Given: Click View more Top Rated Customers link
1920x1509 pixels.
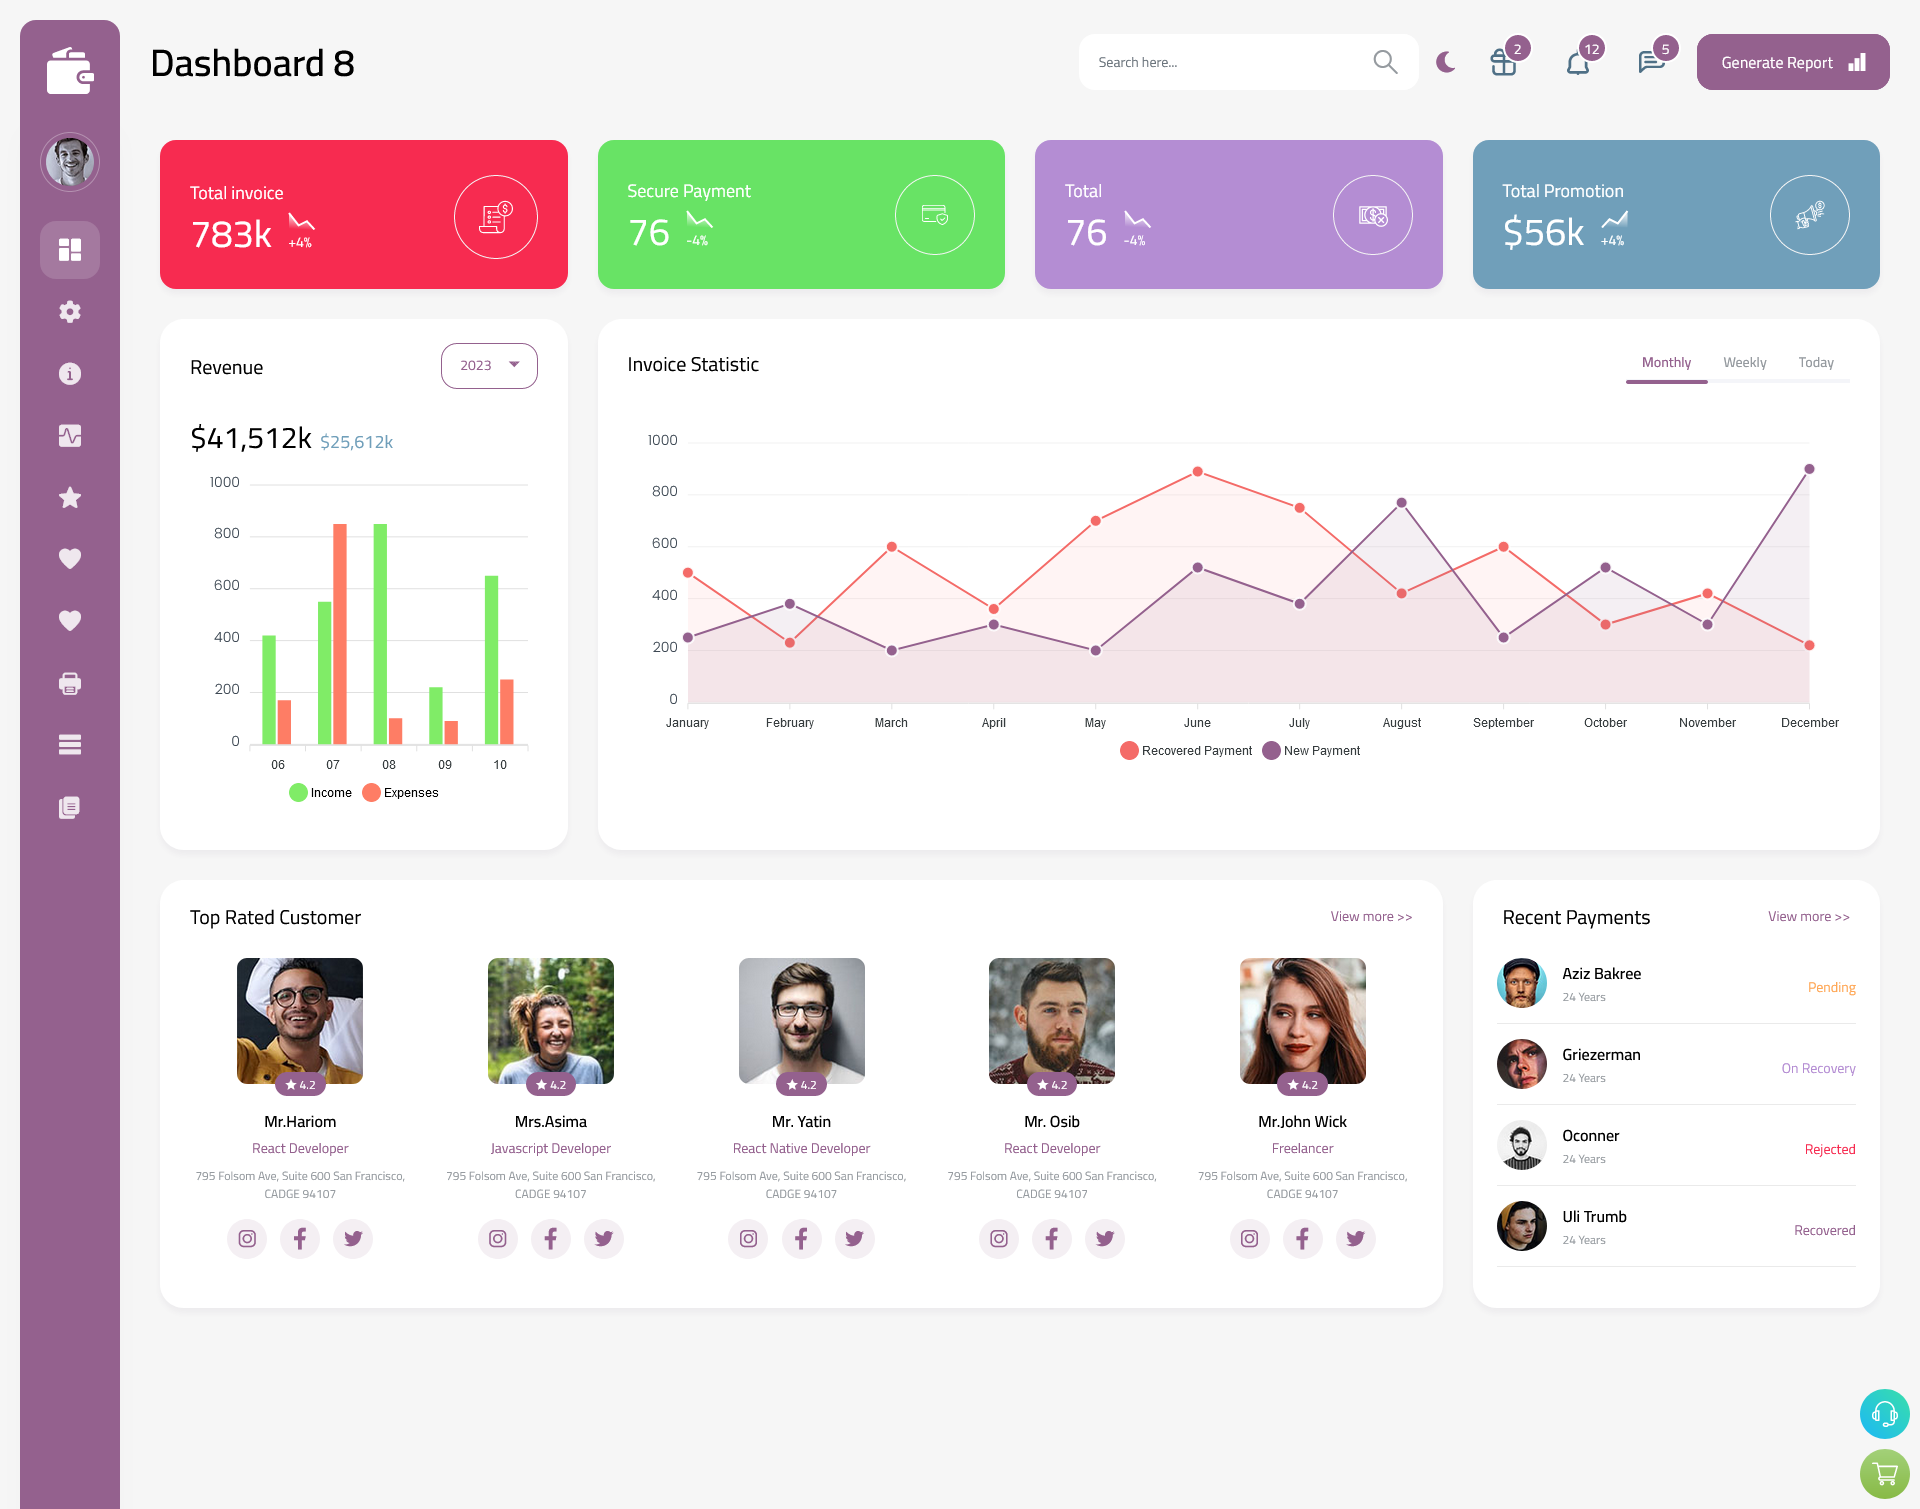Looking at the screenshot, I should 1370,917.
